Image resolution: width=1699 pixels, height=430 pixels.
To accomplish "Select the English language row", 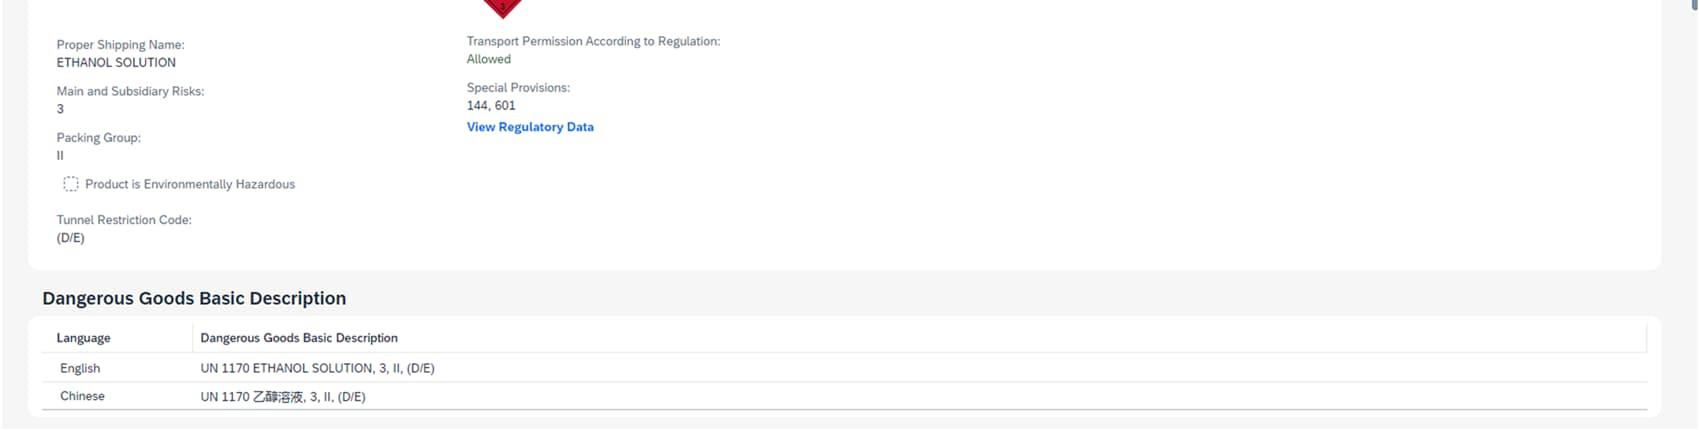I will [x=80, y=368].
